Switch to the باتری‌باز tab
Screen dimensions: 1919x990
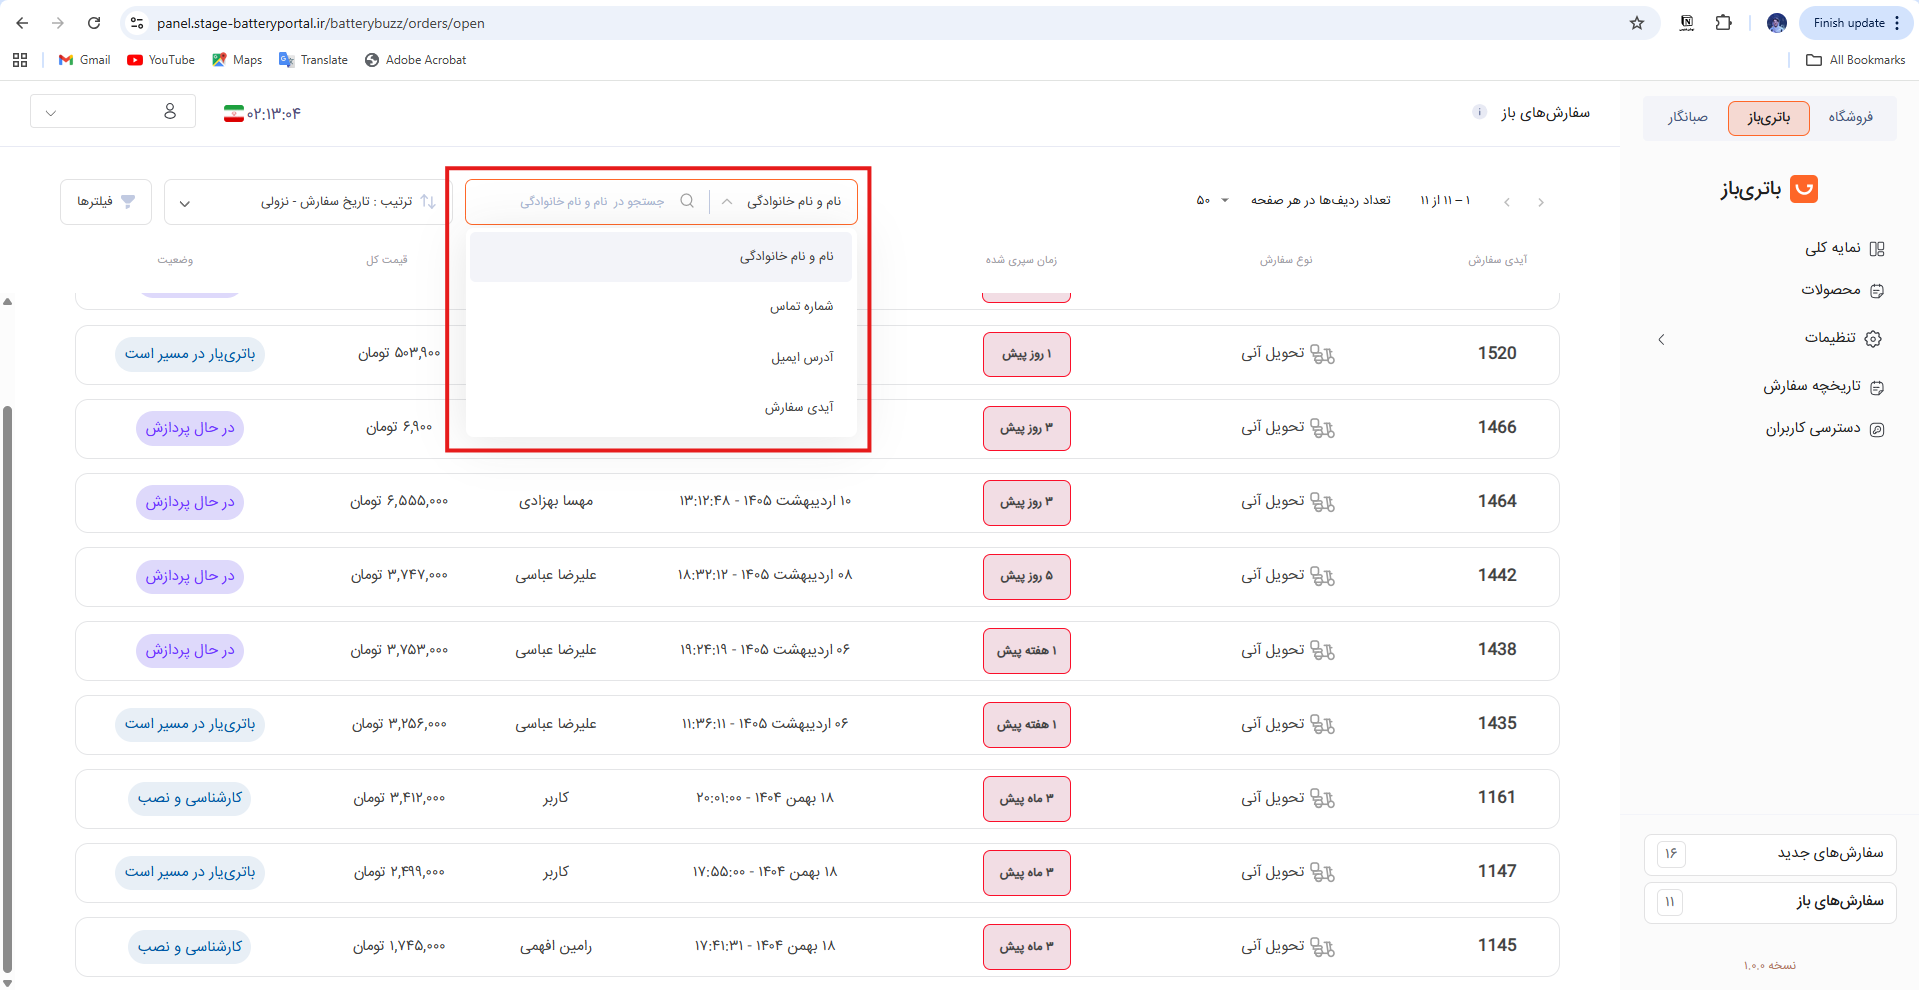(x=1769, y=118)
